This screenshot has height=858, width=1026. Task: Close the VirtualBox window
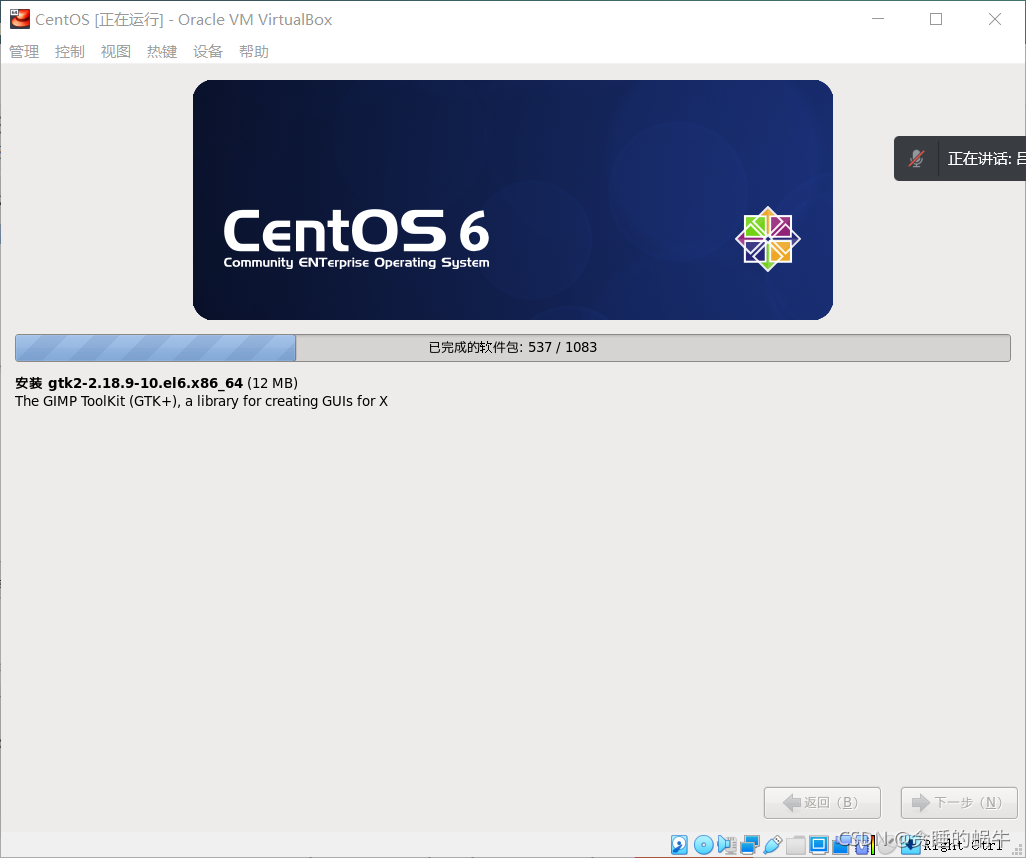click(x=995, y=19)
